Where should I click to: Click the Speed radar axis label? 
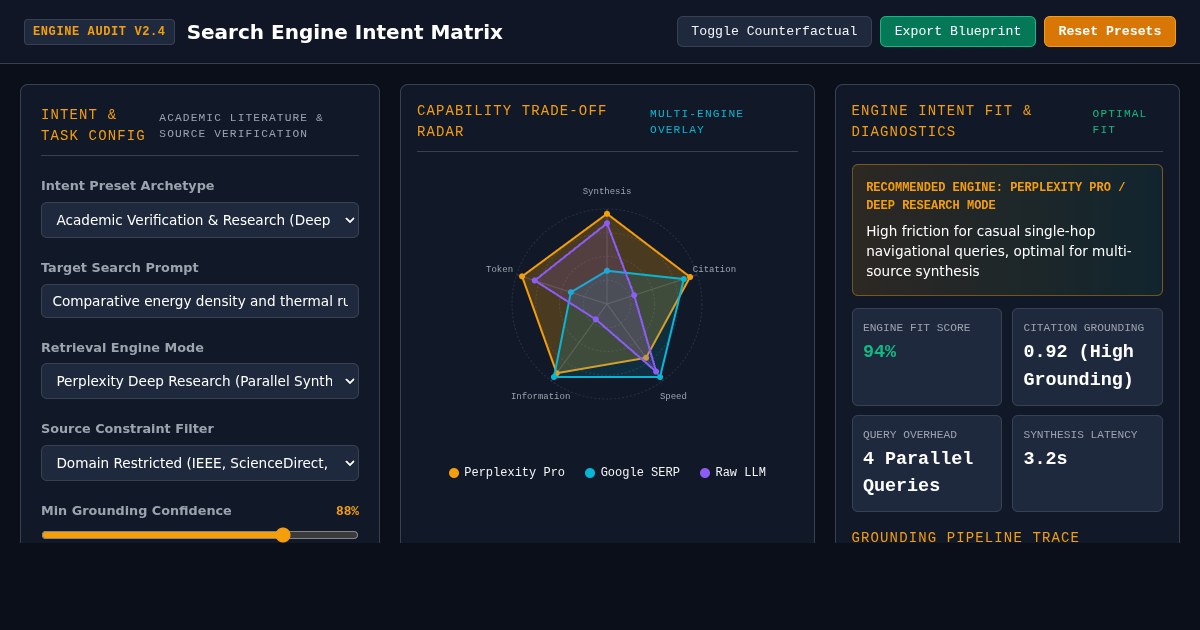[x=673, y=397]
